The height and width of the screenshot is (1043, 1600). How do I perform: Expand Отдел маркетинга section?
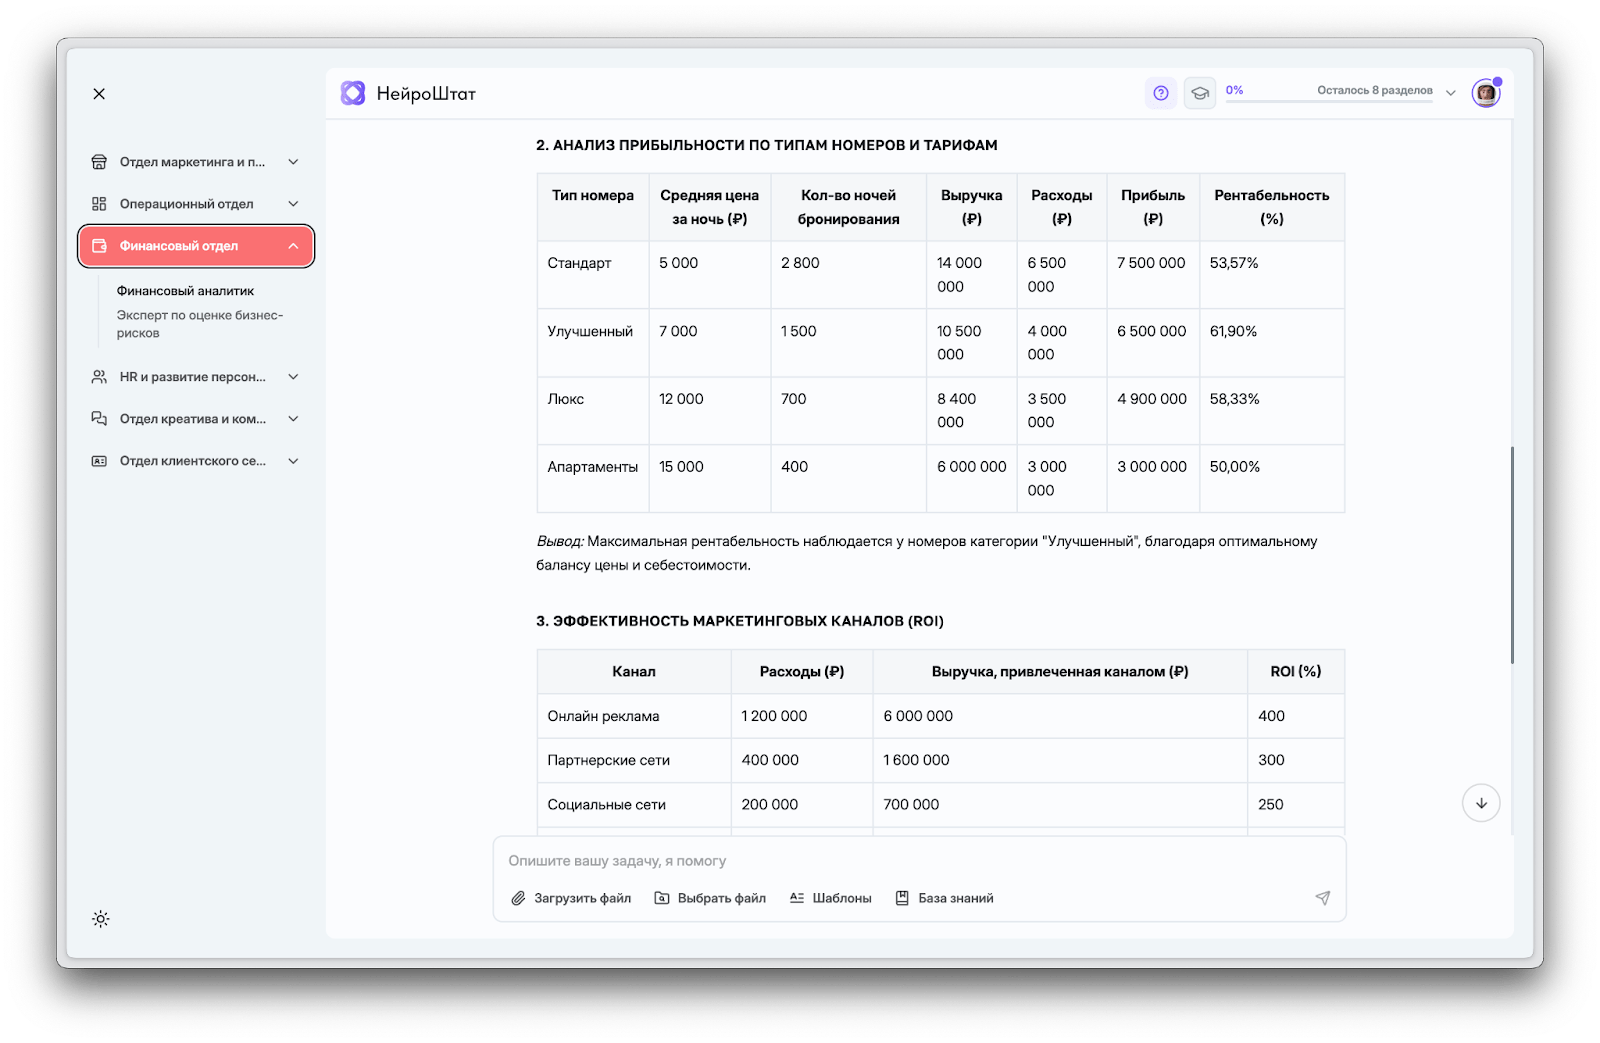click(x=195, y=162)
